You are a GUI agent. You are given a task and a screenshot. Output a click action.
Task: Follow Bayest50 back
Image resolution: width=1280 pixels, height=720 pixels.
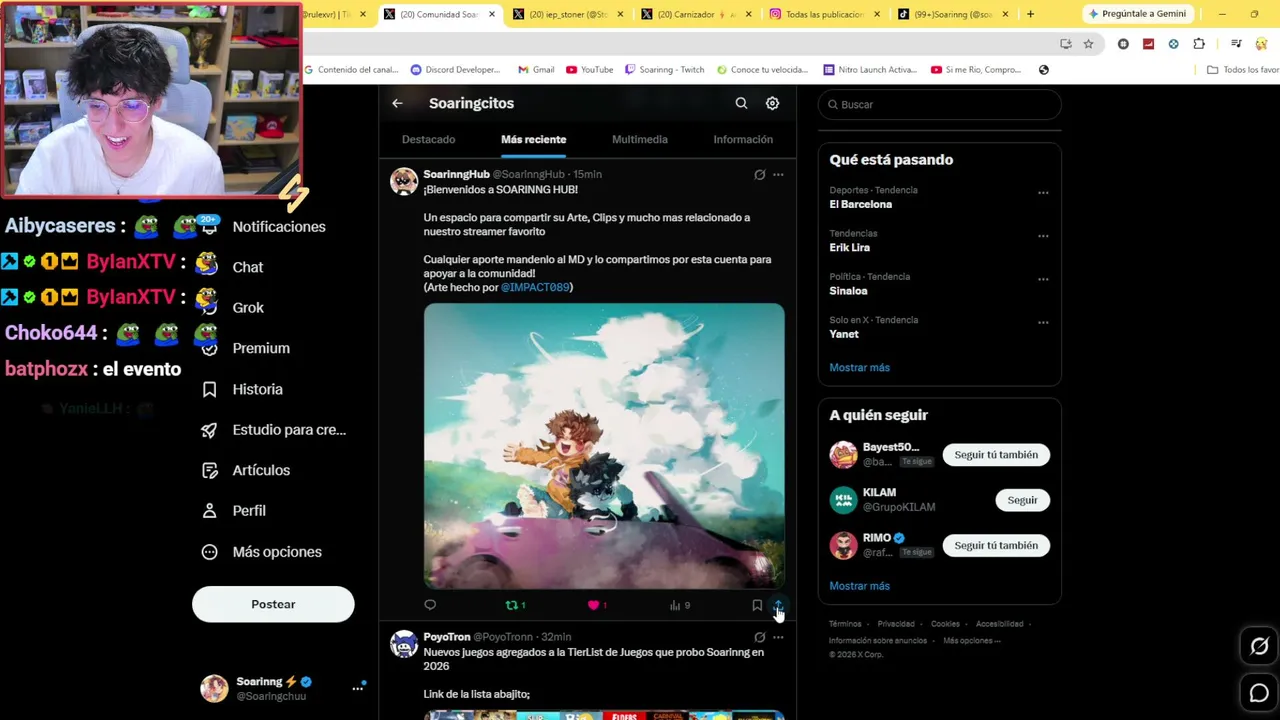click(996, 455)
